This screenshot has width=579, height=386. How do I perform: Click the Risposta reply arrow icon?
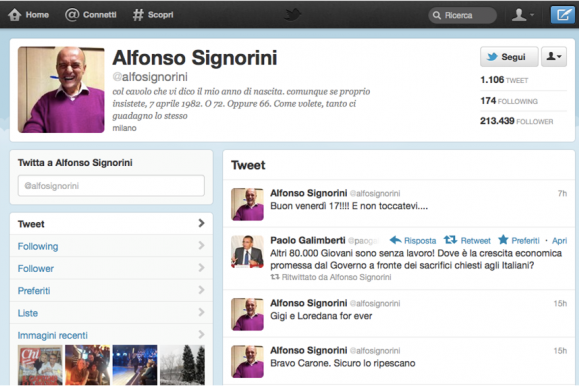click(x=395, y=240)
